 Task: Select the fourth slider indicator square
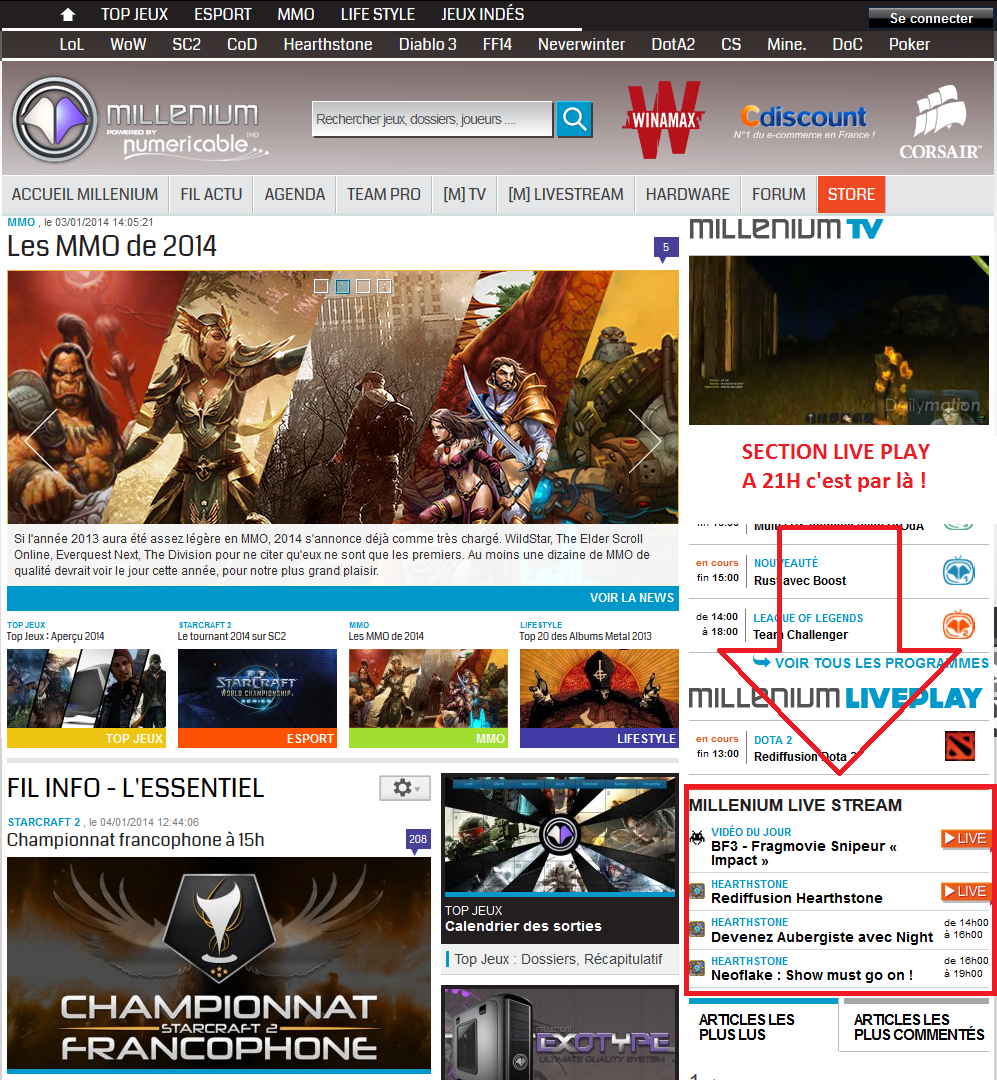[x=384, y=286]
